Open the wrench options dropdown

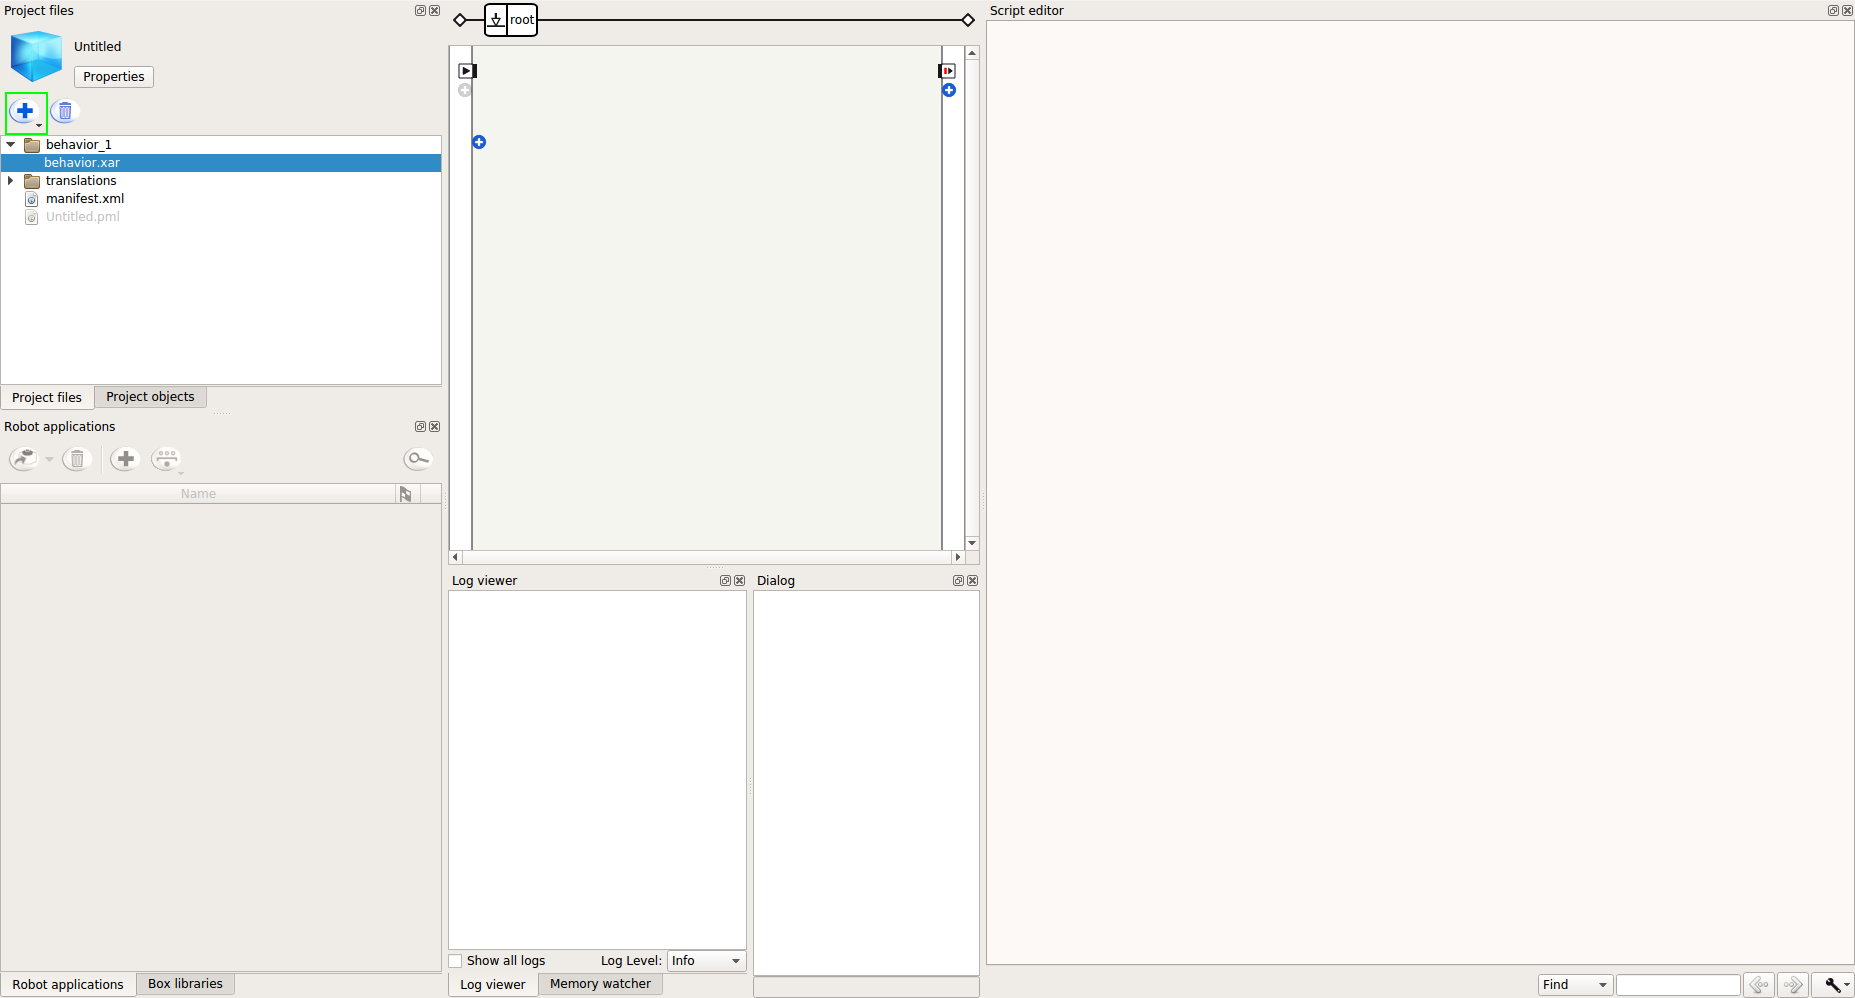click(x=1833, y=985)
